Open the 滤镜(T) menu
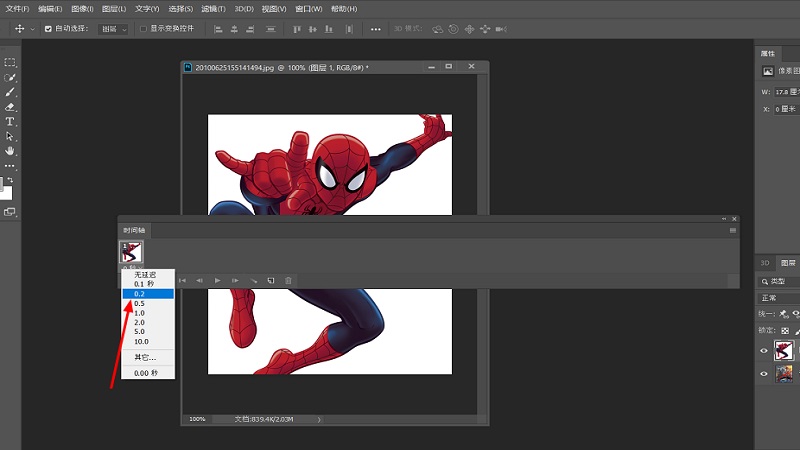800x450 pixels. point(213,9)
